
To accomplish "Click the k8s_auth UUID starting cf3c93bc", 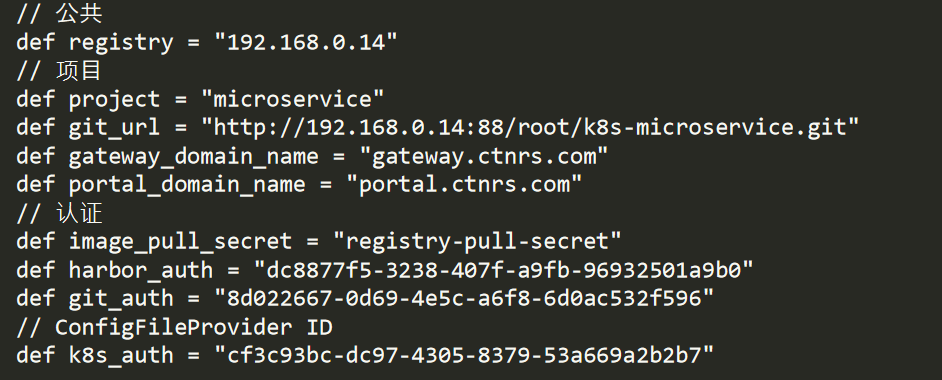I will point(464,355).
